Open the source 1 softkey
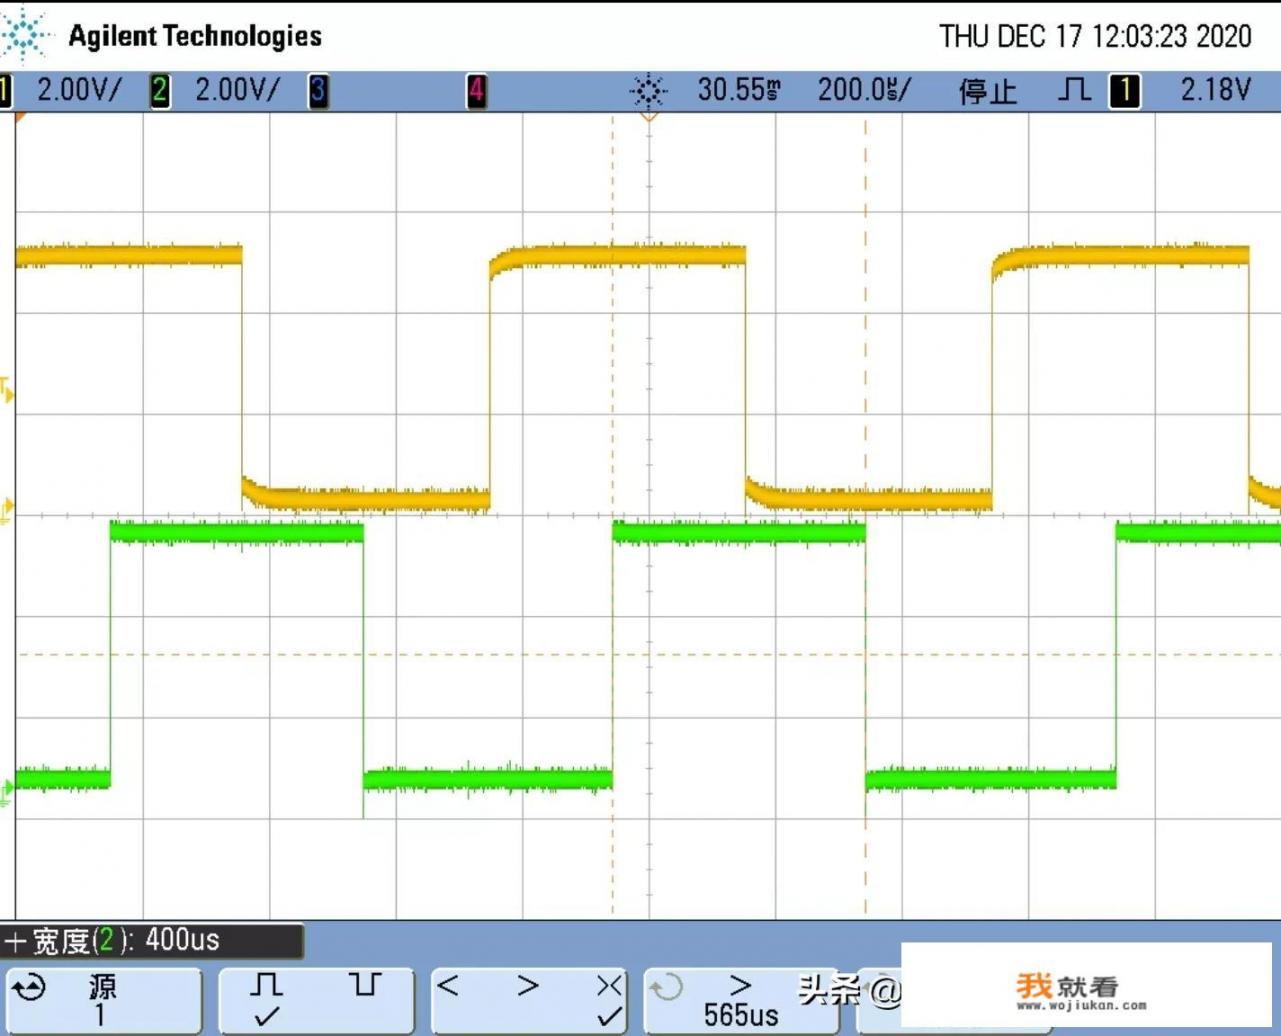Image resolution: width=1281 pixels, height=1036 pixels. [103, 1000]
